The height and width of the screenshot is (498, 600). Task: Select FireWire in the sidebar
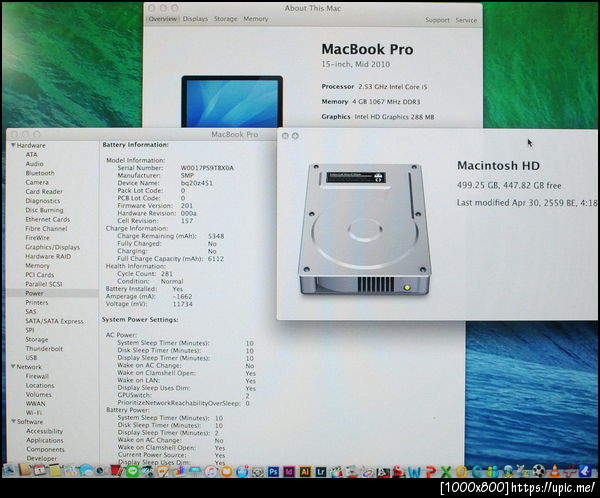point(37,238)
